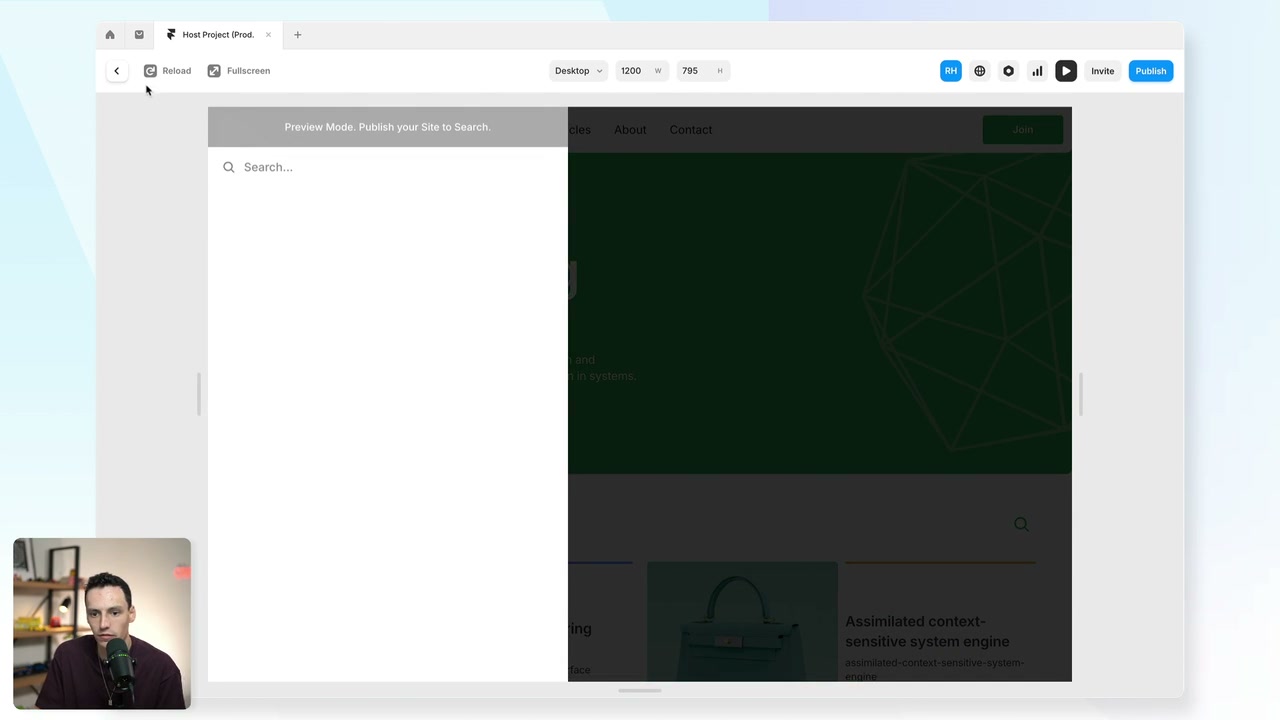
Task: Reload the preview
Action: [x=167, y=71]
